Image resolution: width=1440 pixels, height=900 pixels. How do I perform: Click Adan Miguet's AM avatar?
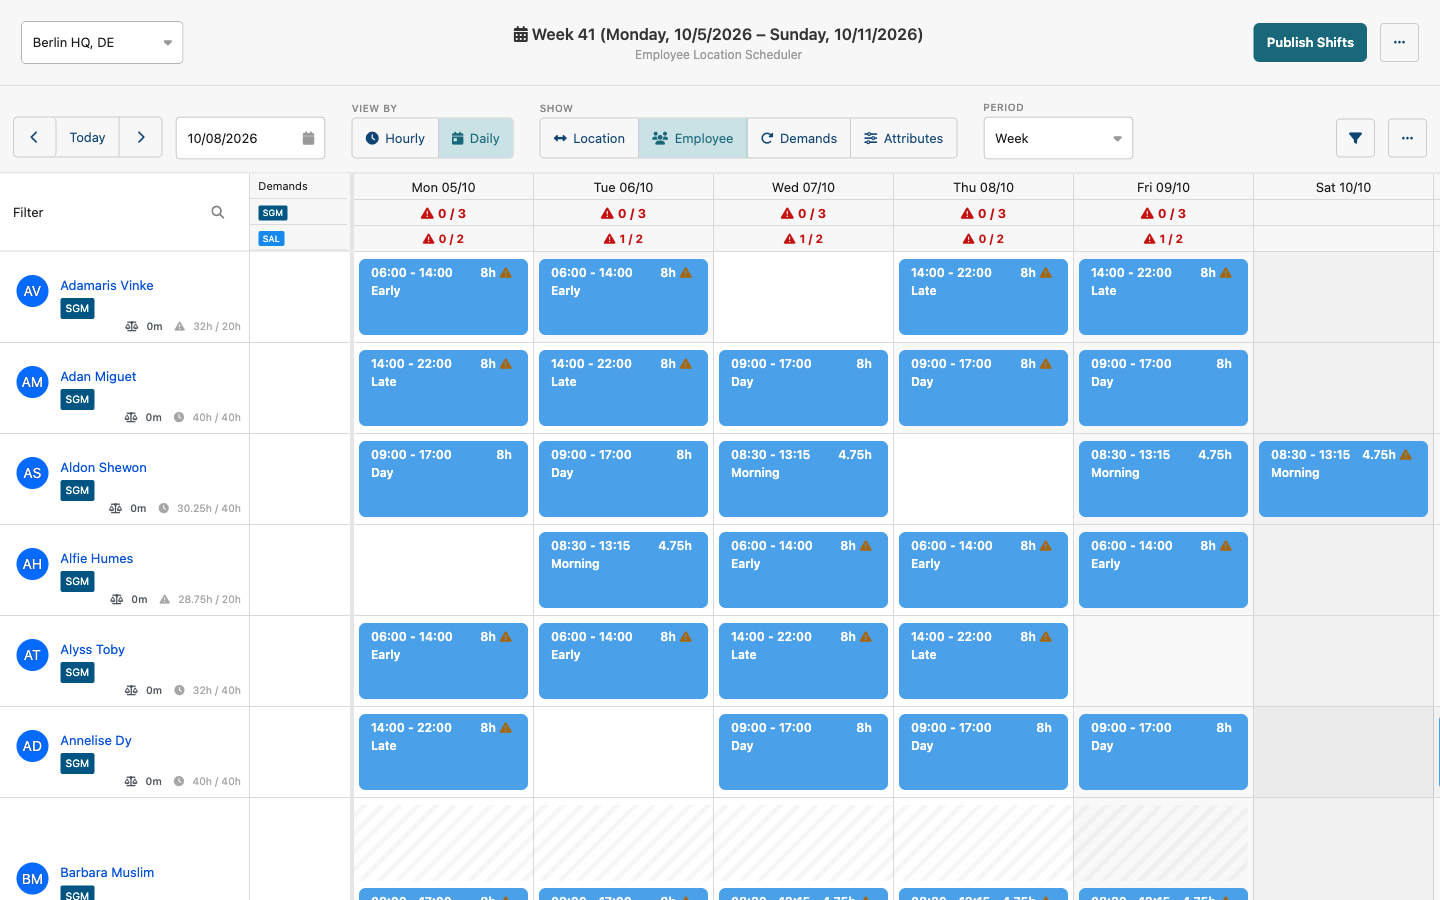pyautogui.click(x=32, y=382)
